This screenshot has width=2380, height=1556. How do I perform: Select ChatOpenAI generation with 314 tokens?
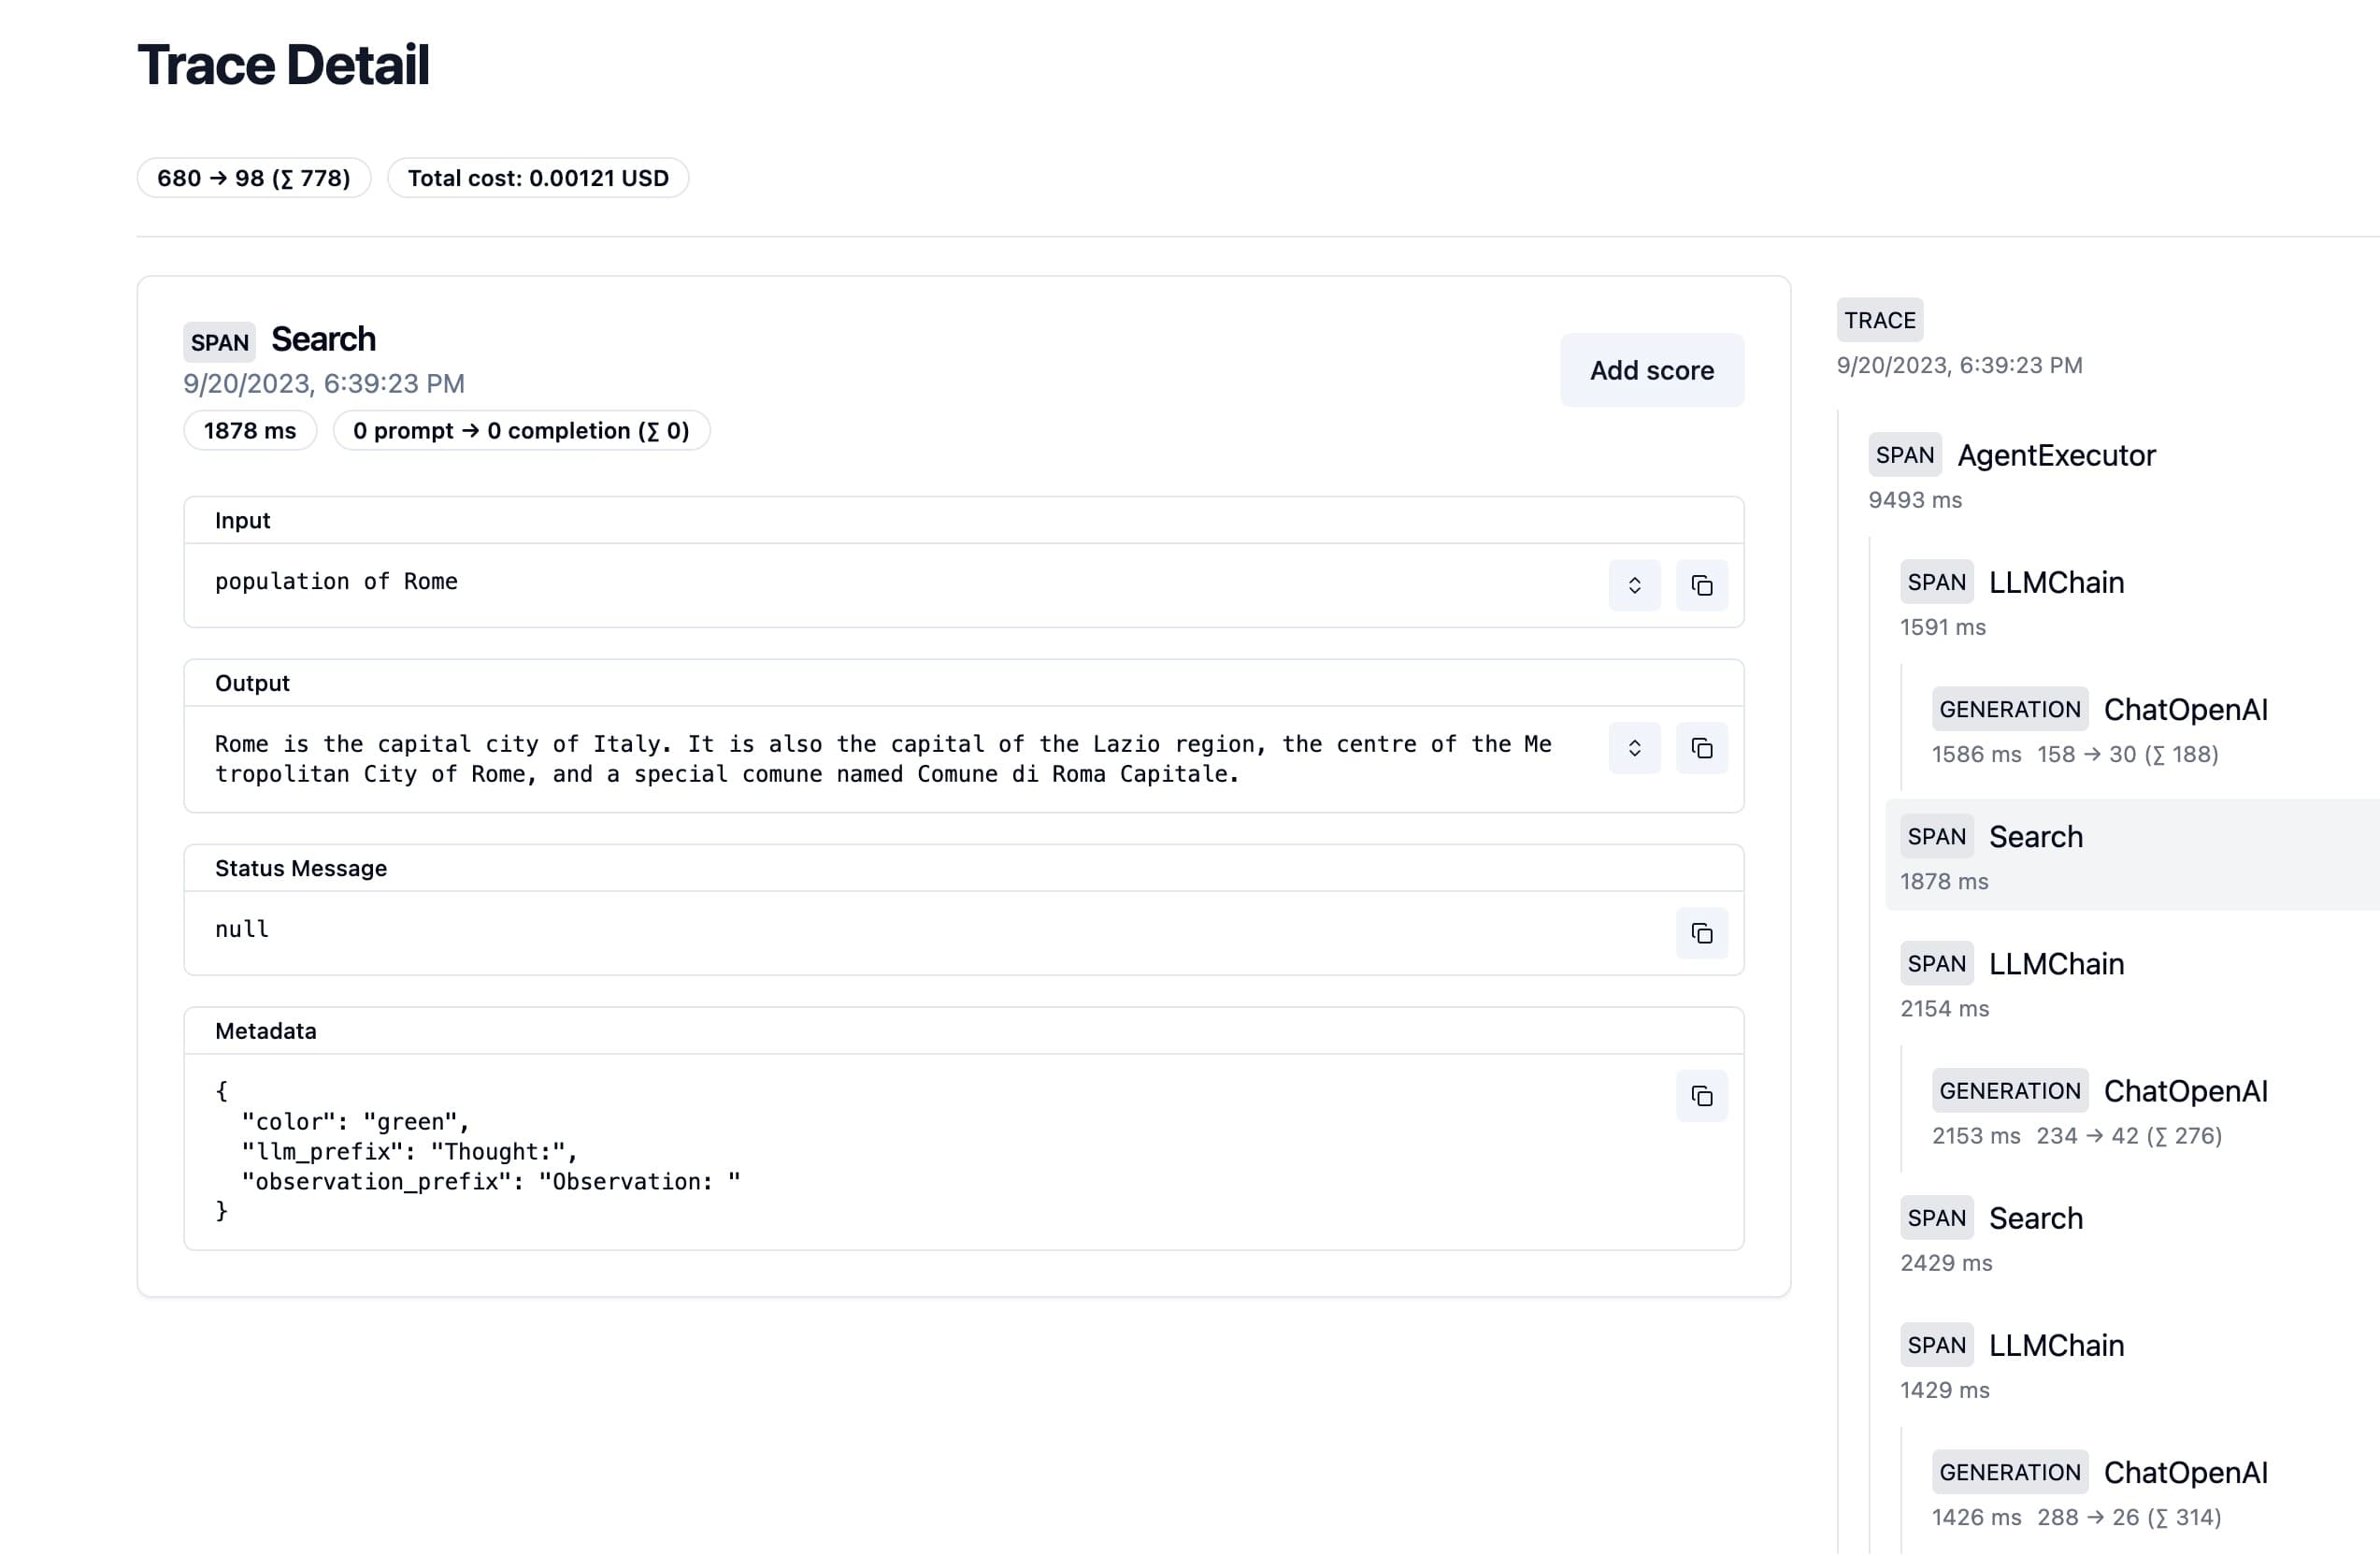pos(2184,1472)
